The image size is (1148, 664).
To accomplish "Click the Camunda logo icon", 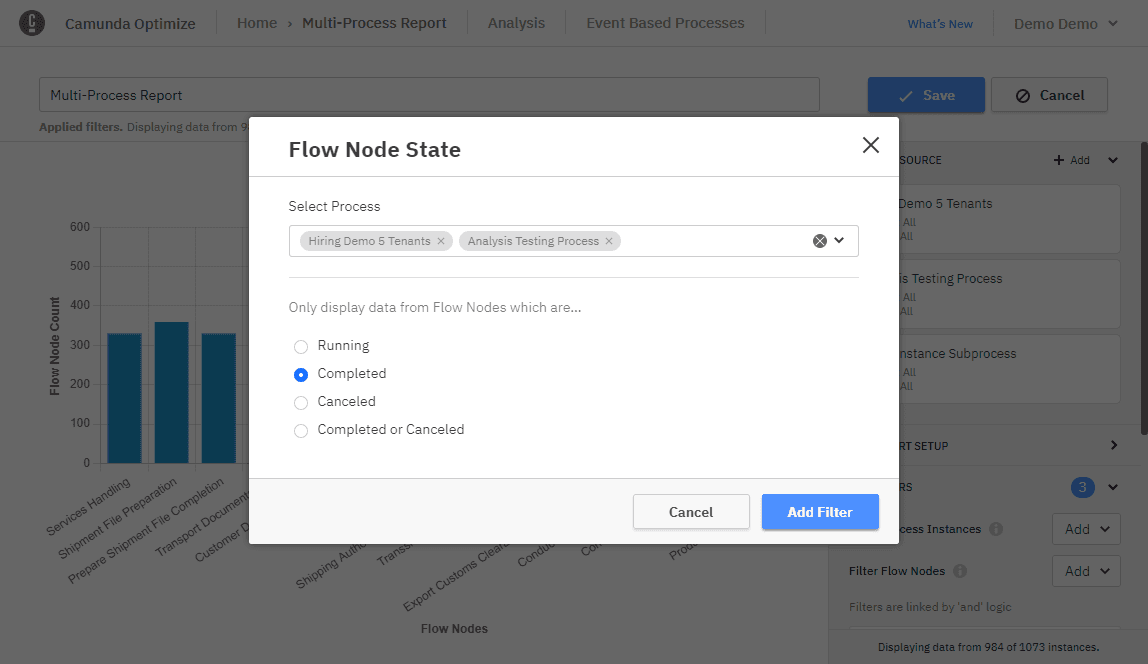I will 31,23.
